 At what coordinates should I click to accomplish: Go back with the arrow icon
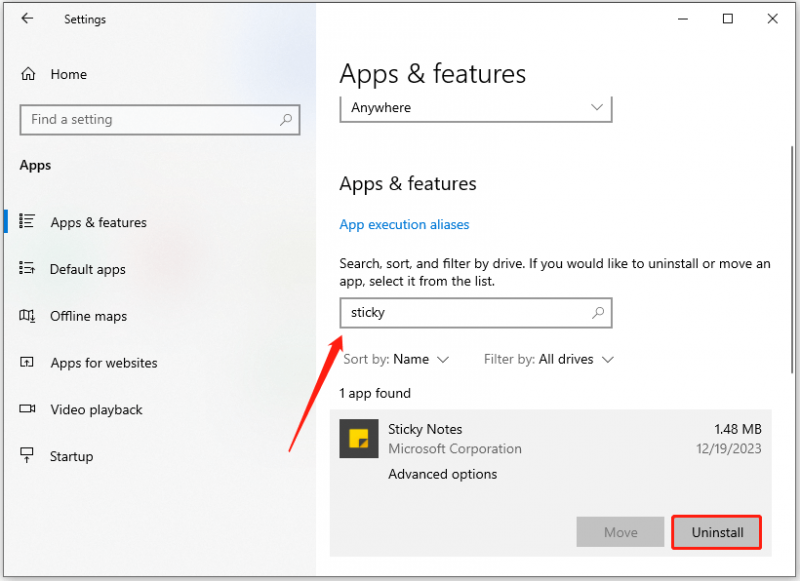[x=27, y=18]
